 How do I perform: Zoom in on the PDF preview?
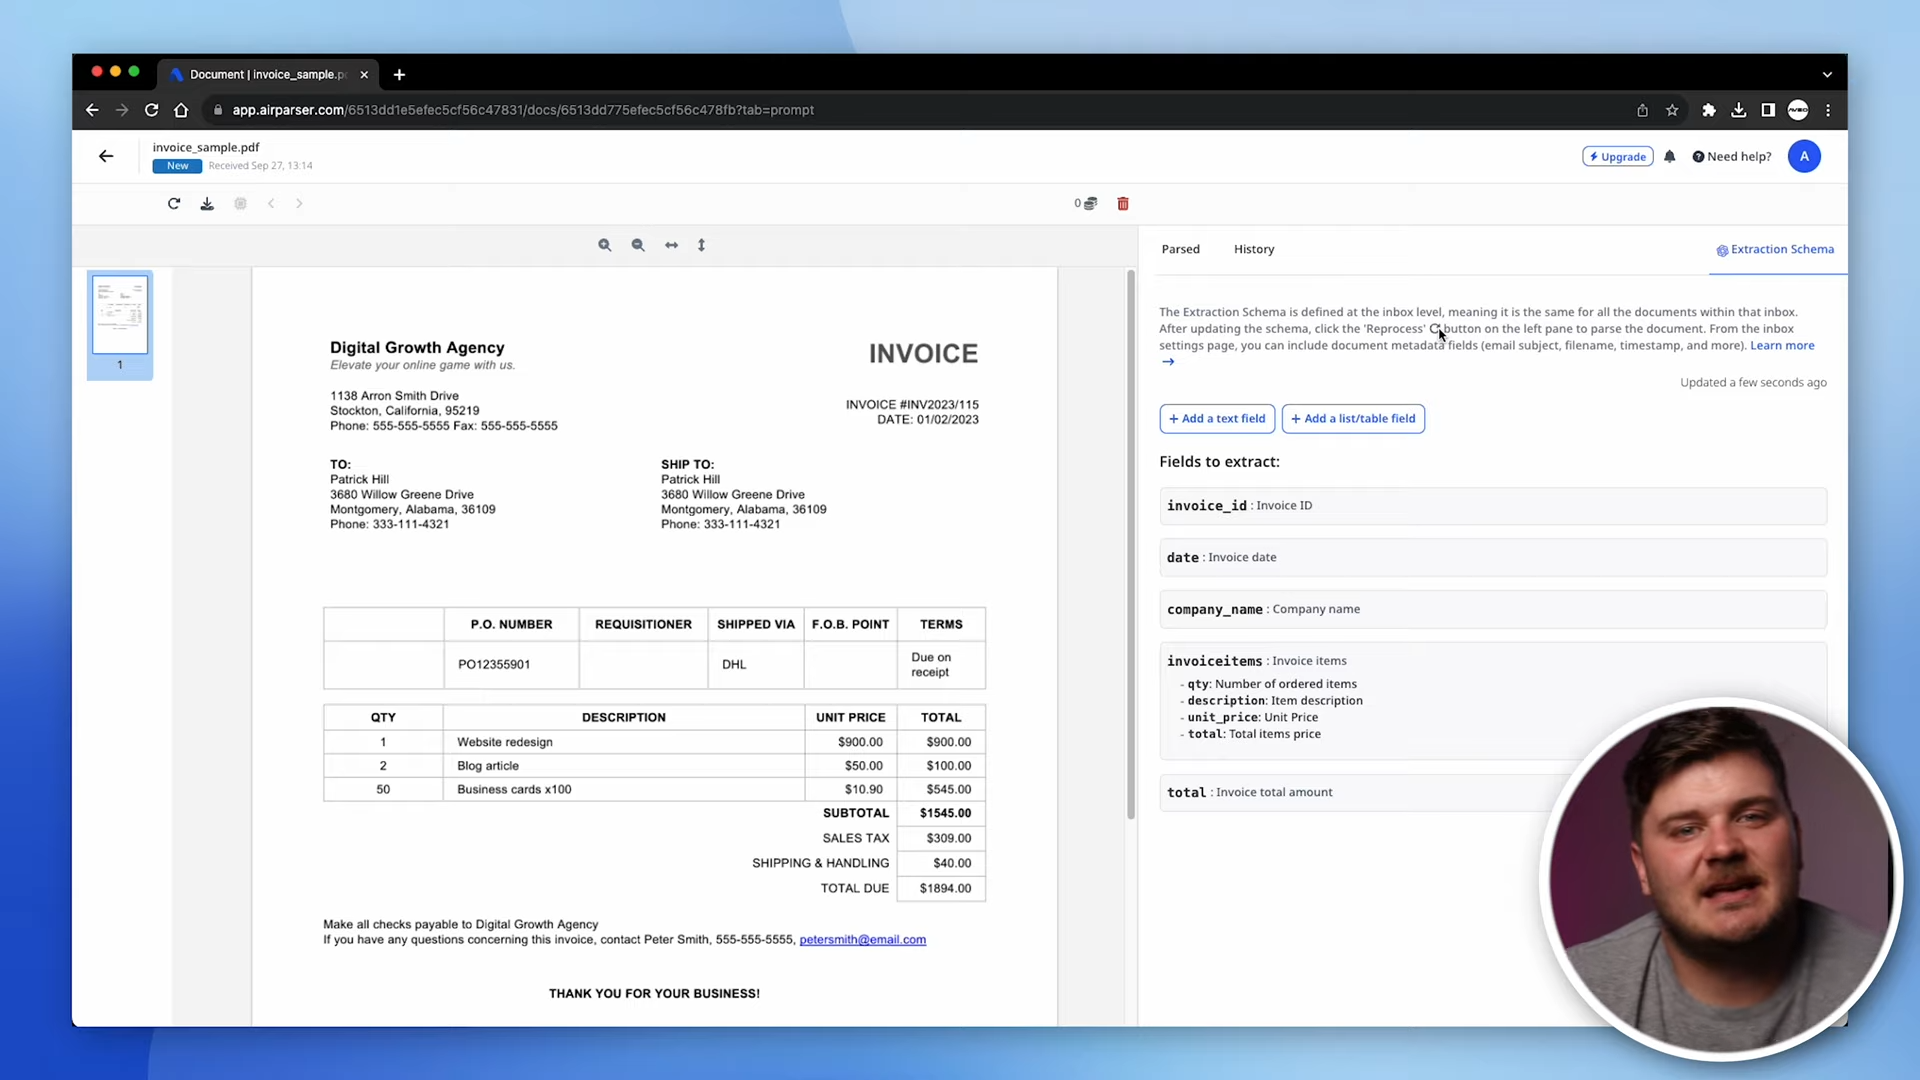[605, 245]
